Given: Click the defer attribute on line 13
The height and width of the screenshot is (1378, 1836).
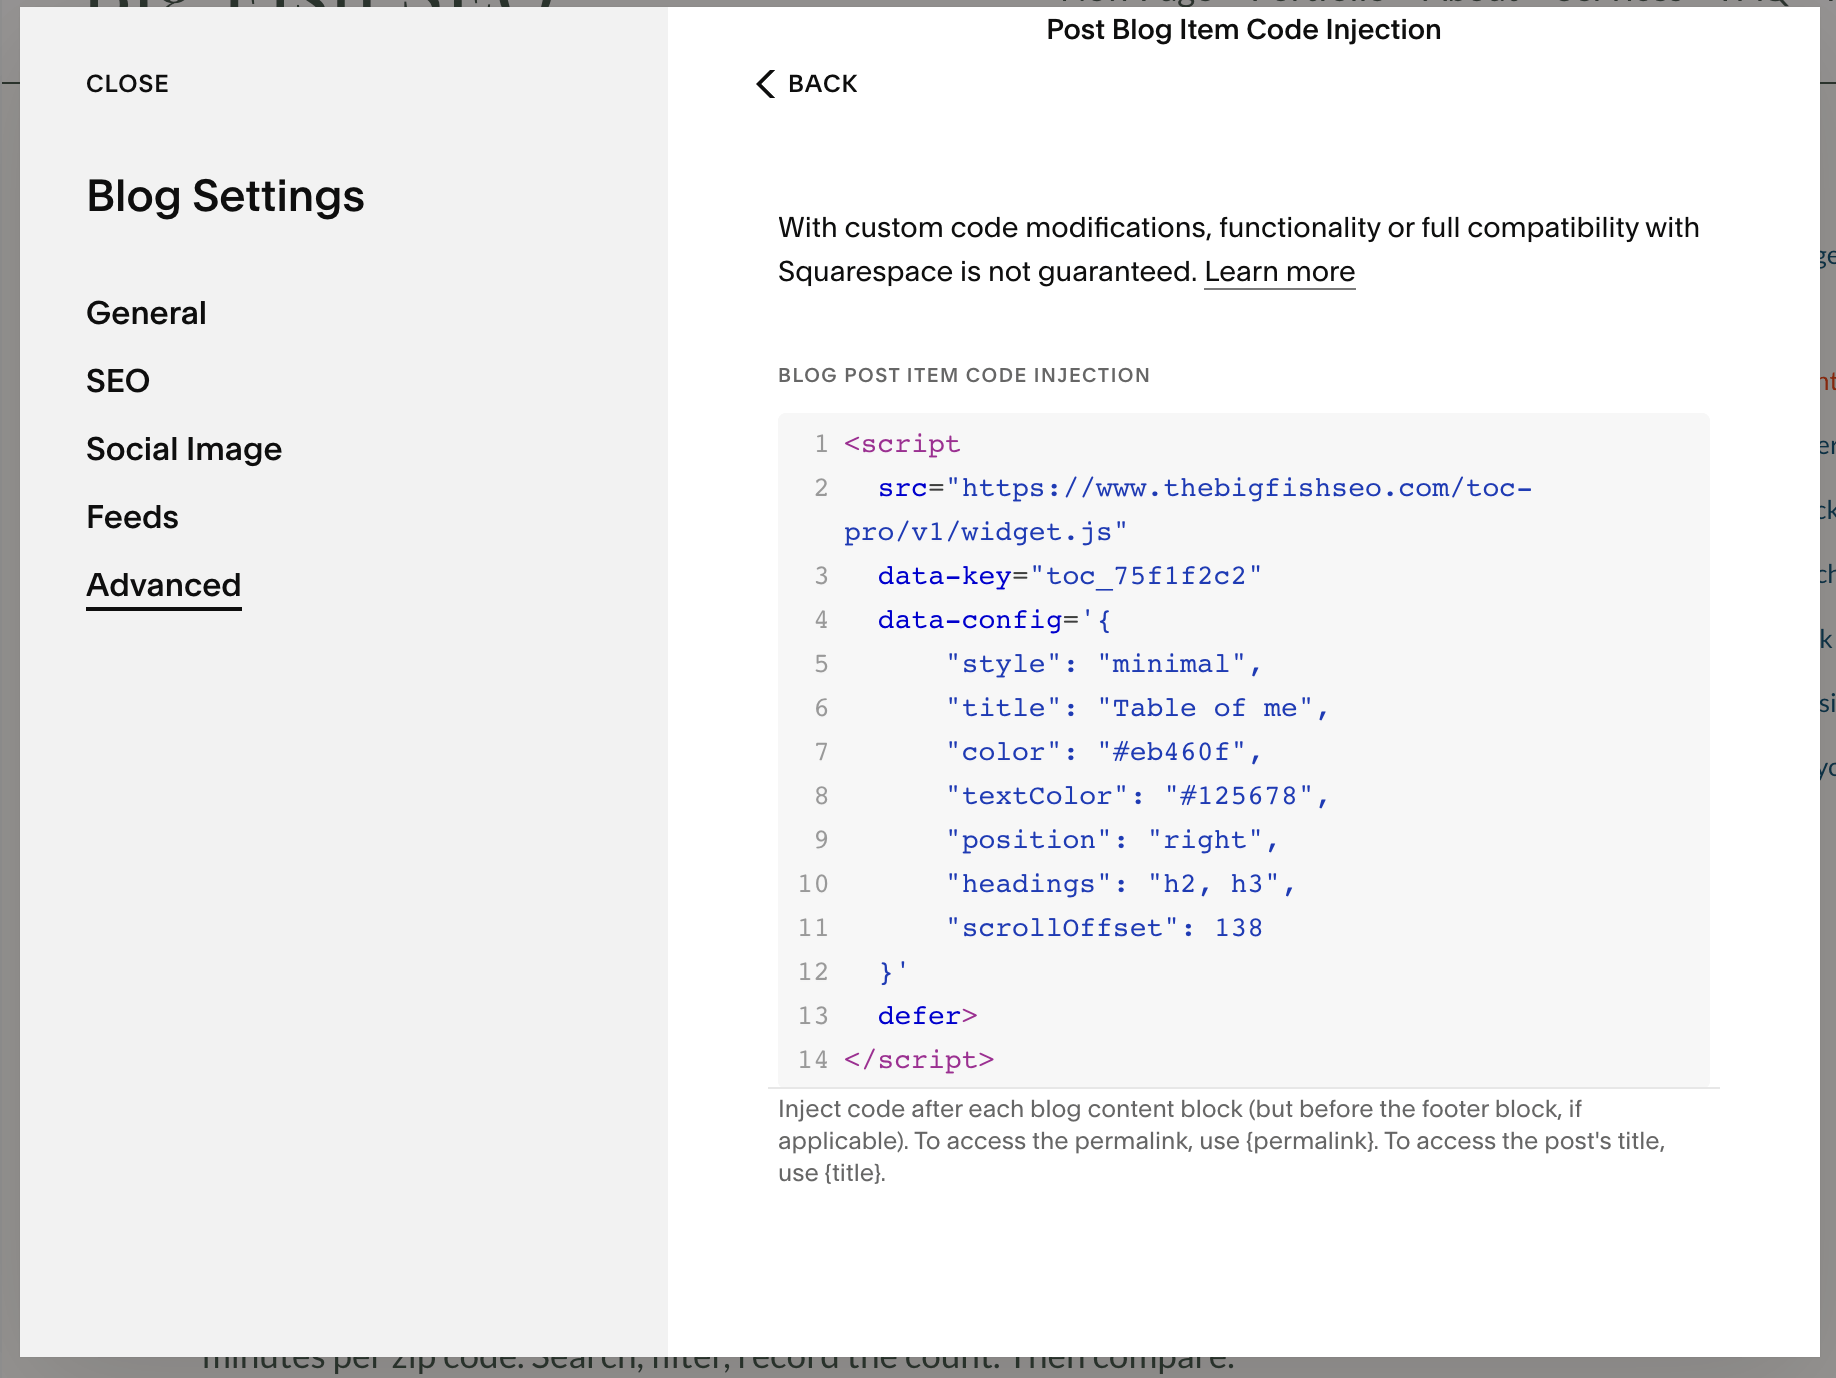Looking at the screenshot, I should (x=919, y=1015).
